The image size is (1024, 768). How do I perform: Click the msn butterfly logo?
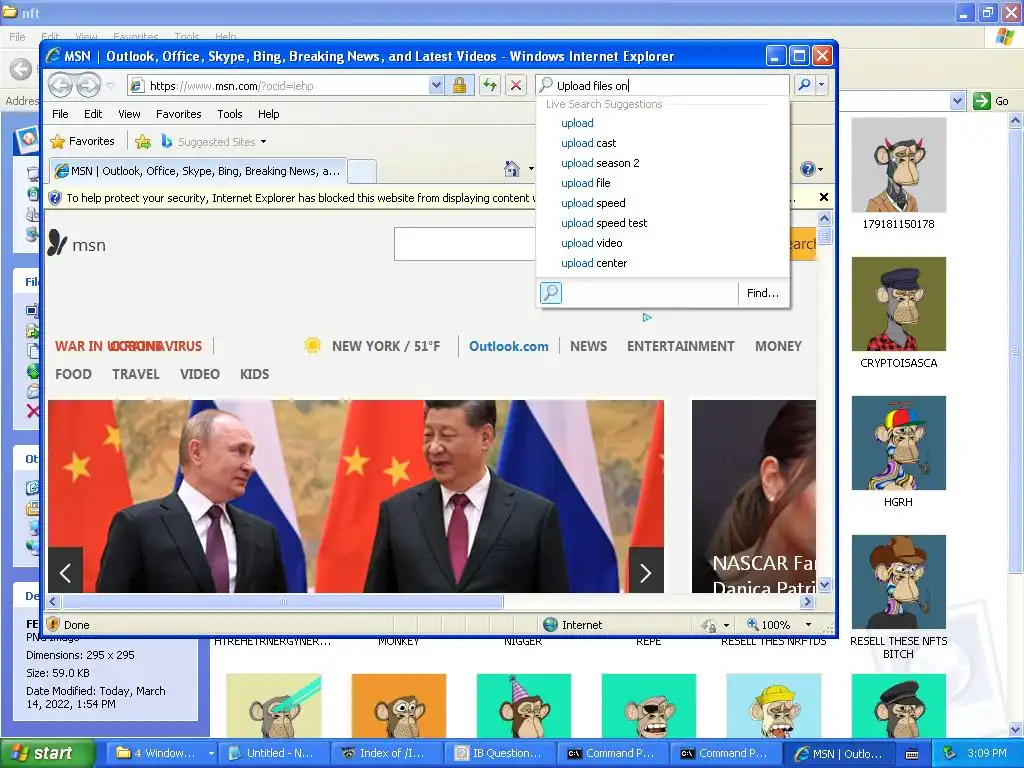(57, 243)
